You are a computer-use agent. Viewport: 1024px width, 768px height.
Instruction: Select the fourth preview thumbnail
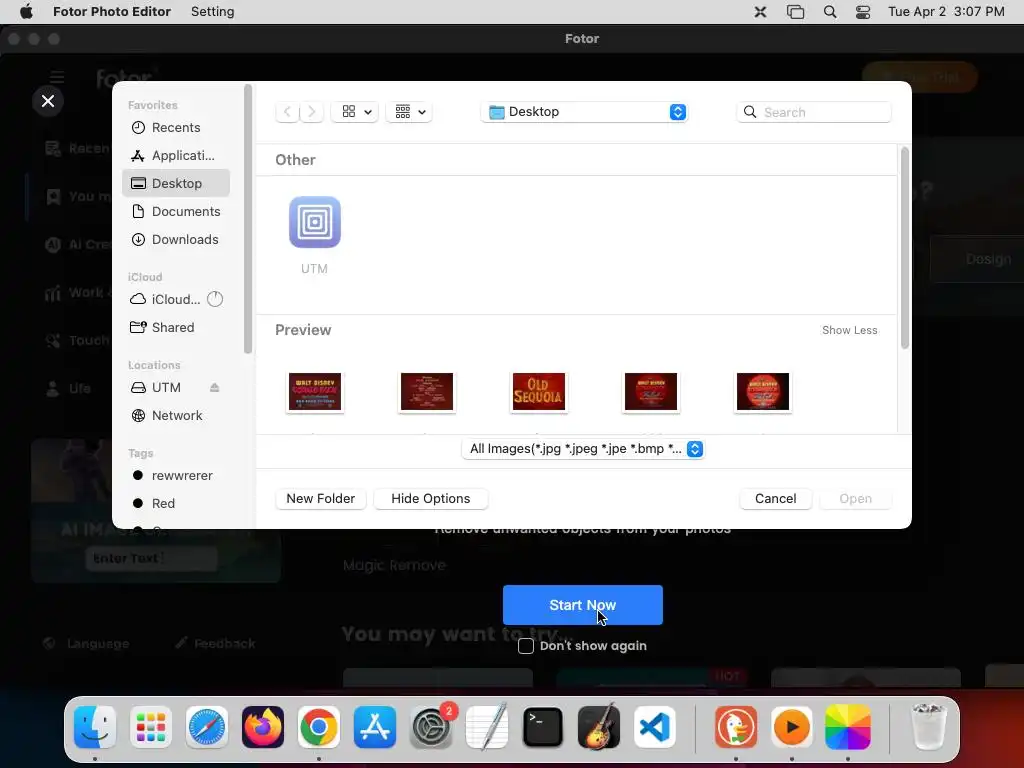[x=651, y=392]
